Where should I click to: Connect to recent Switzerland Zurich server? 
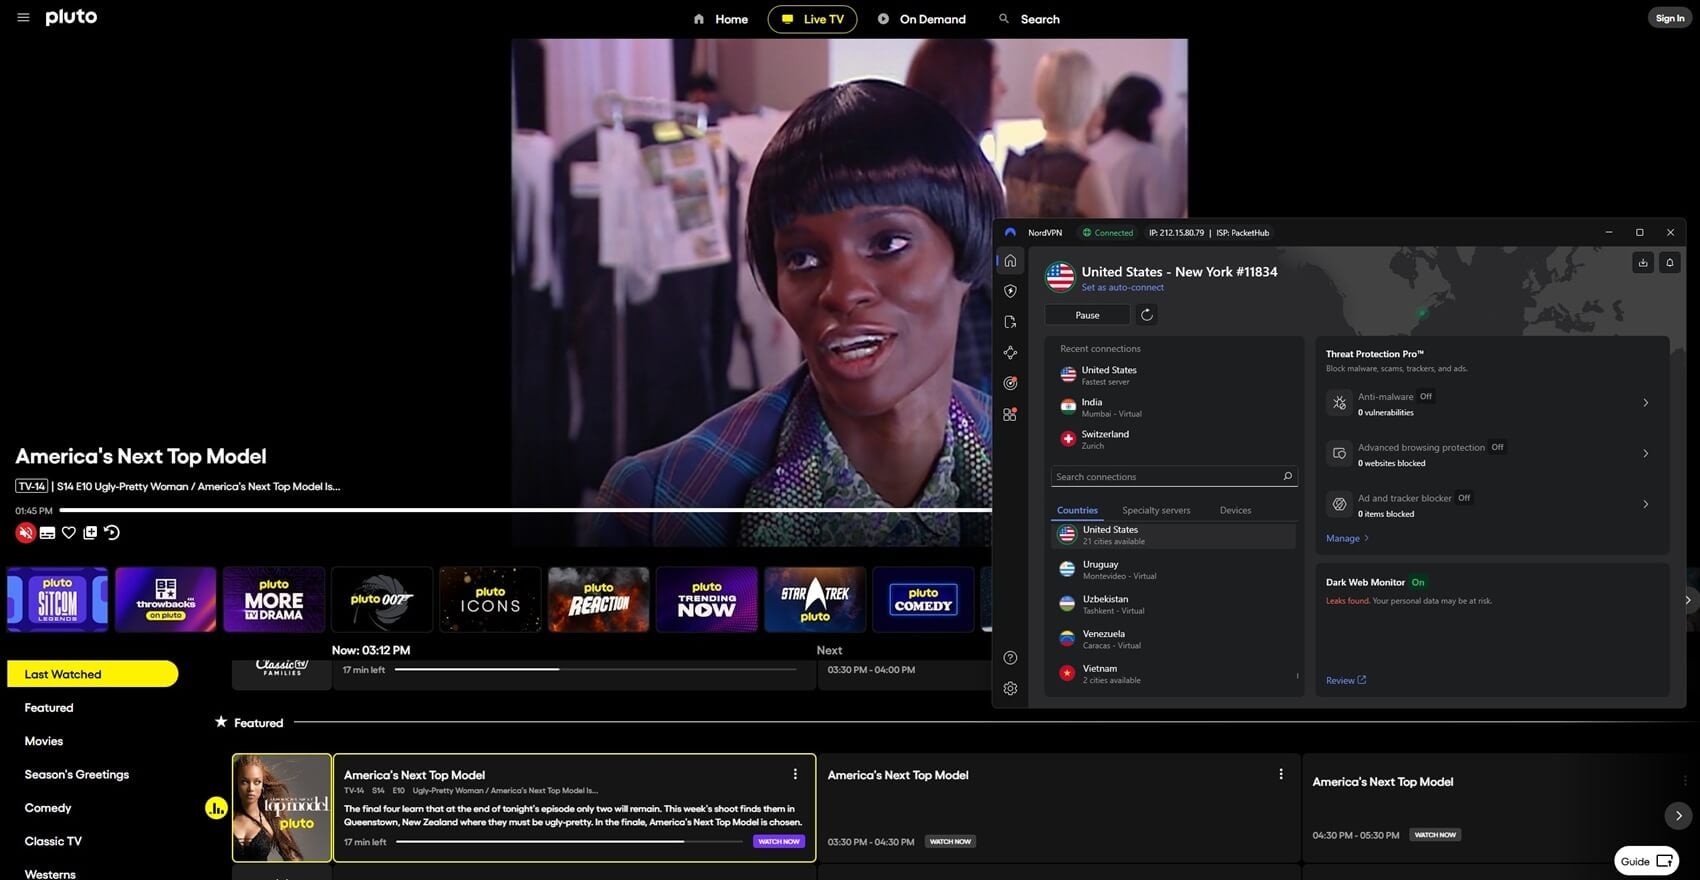1174,439
